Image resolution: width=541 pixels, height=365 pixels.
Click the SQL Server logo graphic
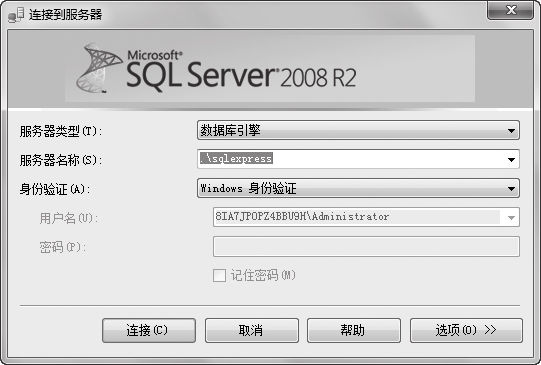[x=99, y=68]
